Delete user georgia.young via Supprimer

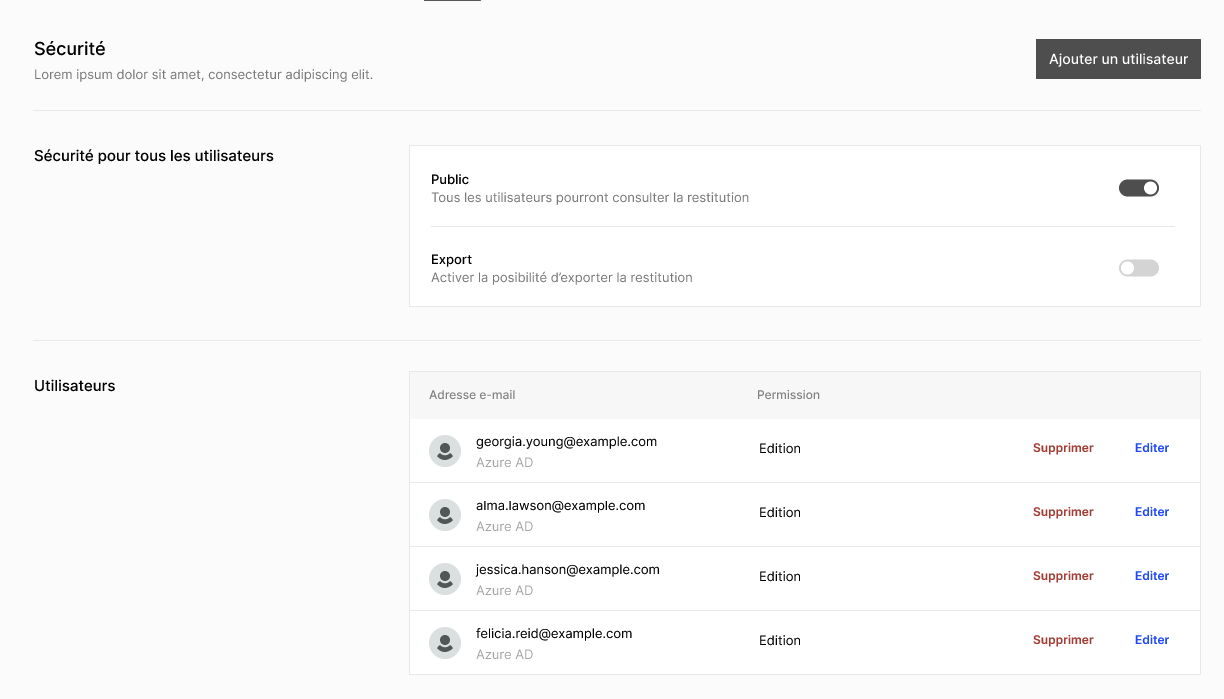click(x=1063, y=448)
